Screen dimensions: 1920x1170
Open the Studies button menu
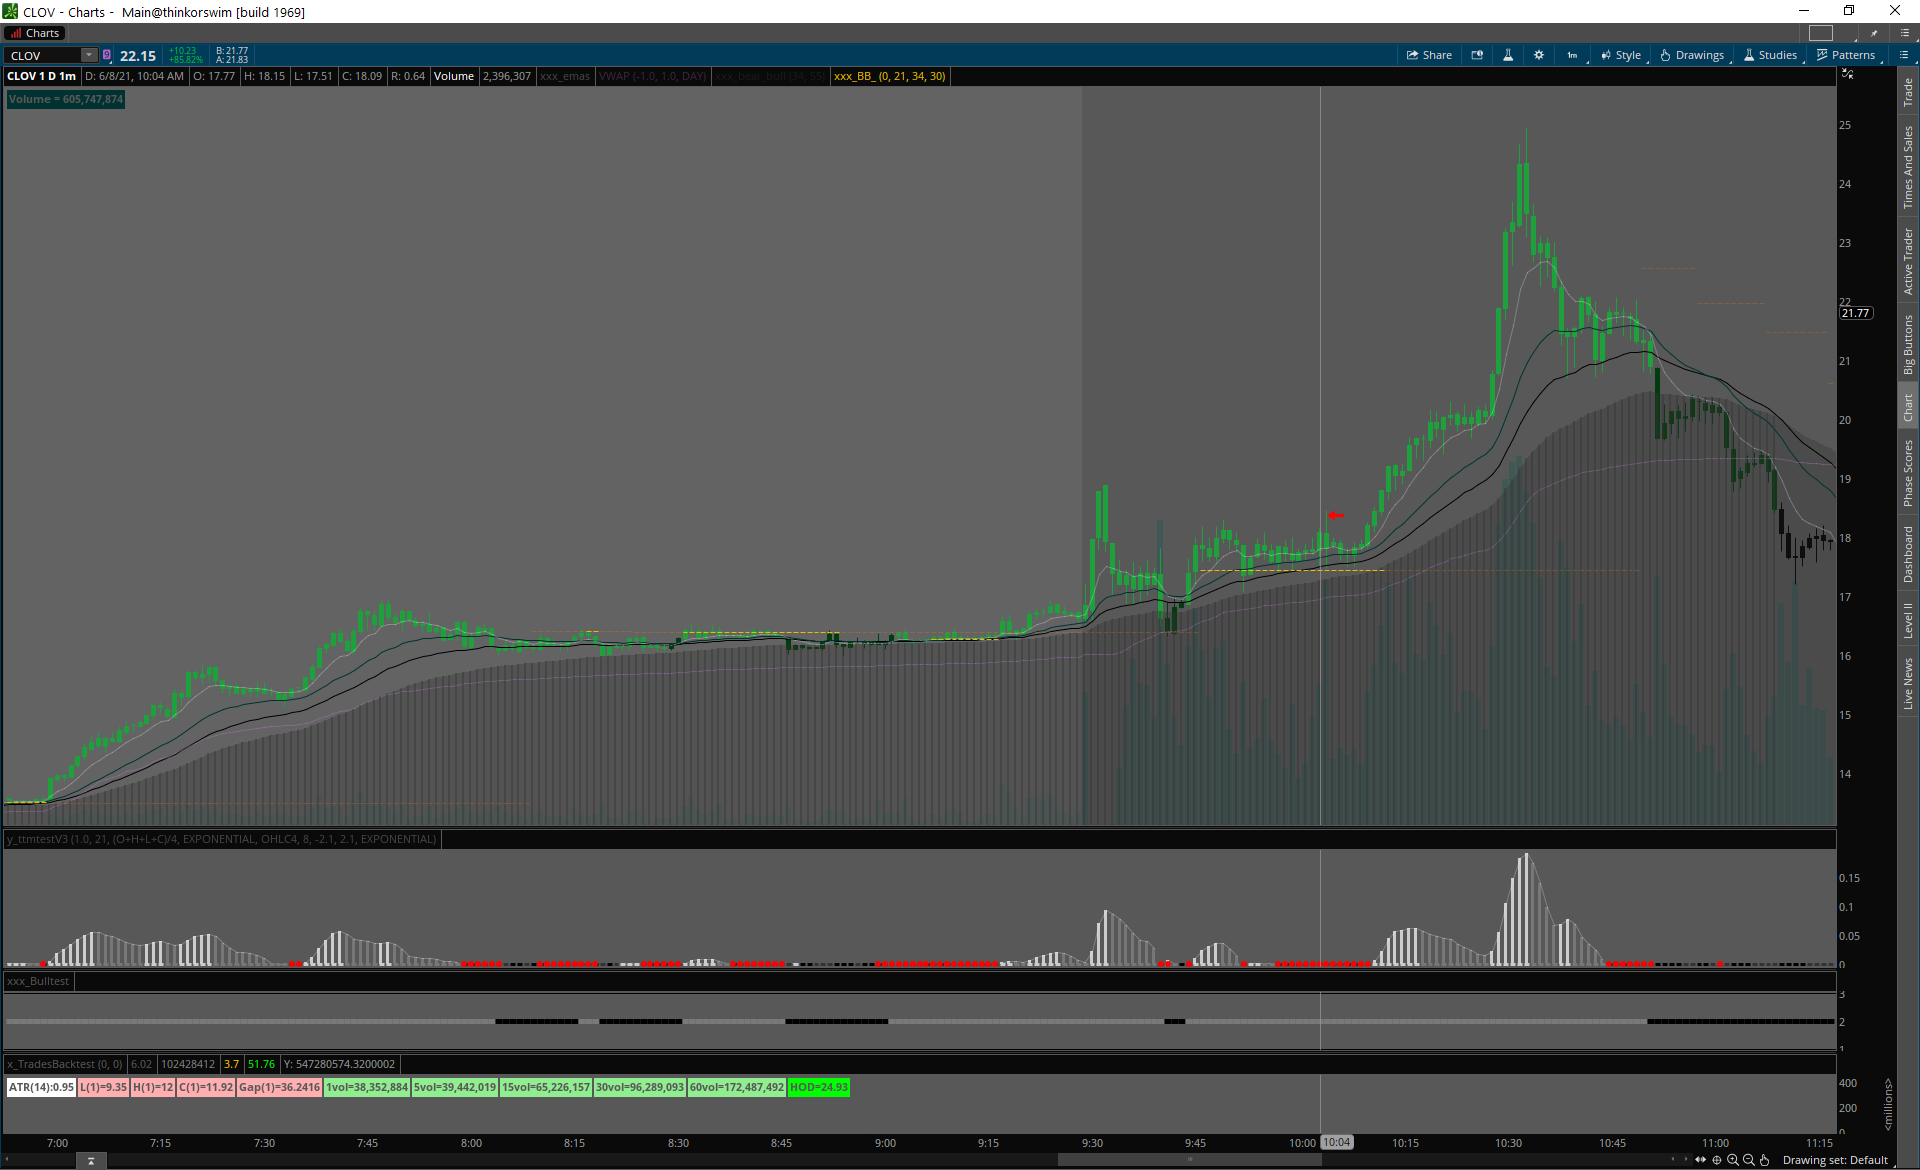[1771, 55]
